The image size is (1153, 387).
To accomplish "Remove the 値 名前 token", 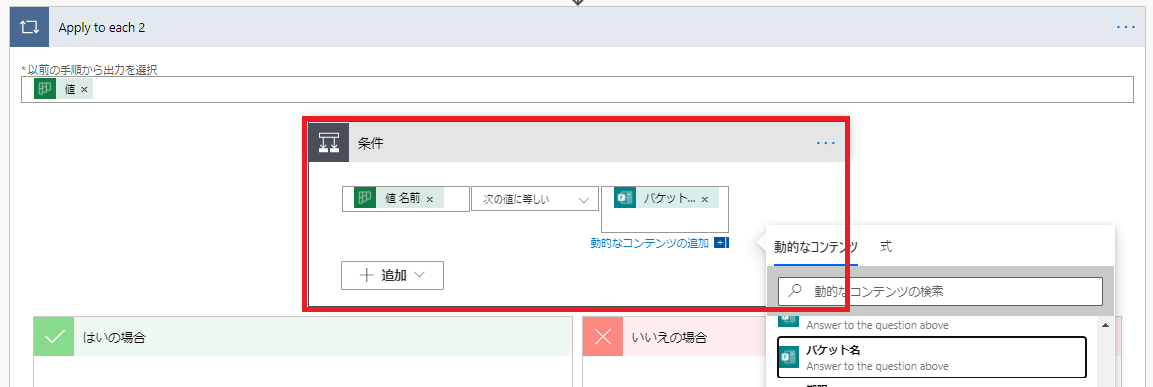I will pyautogui.click(x=430, y=199).
